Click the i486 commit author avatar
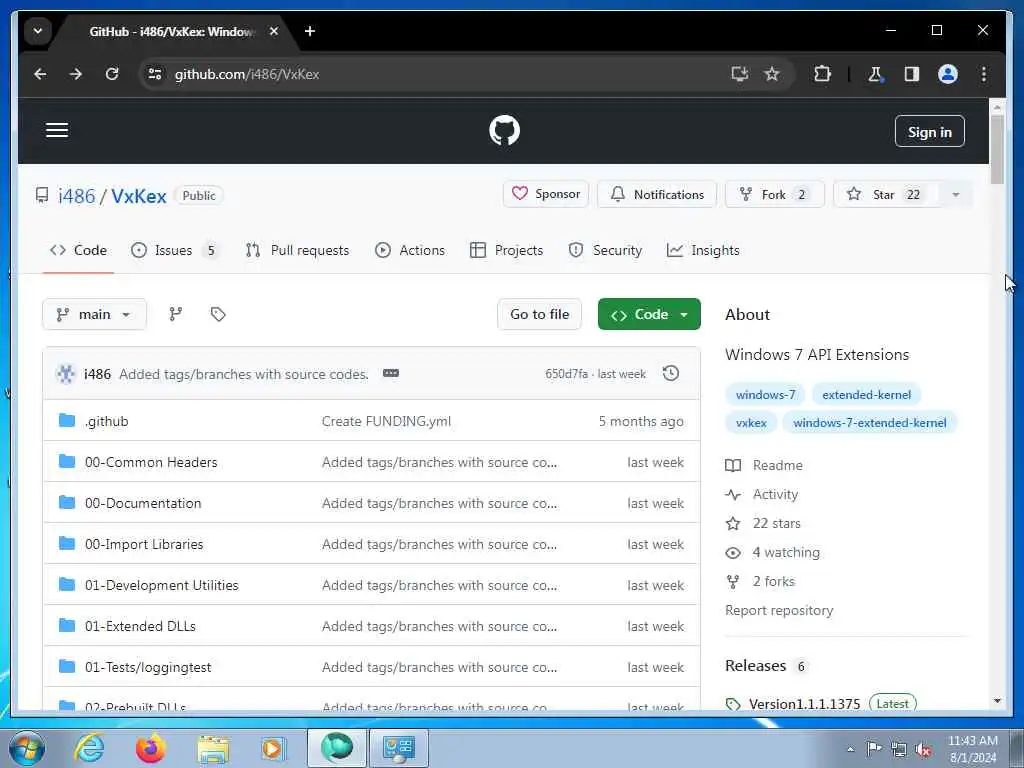This screenshot has height=768, width=1024. click(x=65, y=374)
